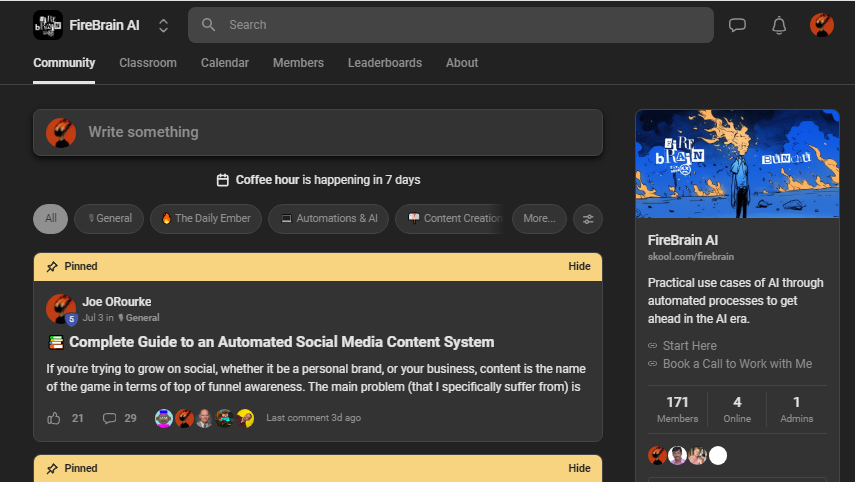Click the white blank member avatar in sidebar
Image resolution: width=855 pixels, height=482 pixels.
(x=718, y=455)
